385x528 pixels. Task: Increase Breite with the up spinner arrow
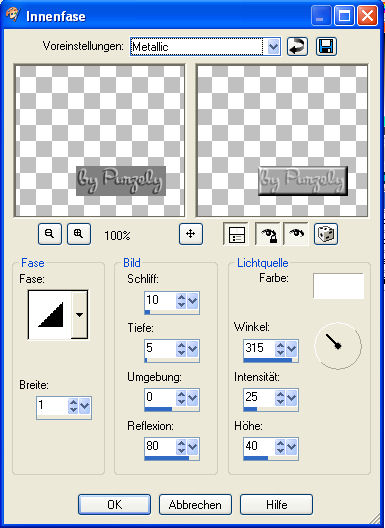point(73,402)
